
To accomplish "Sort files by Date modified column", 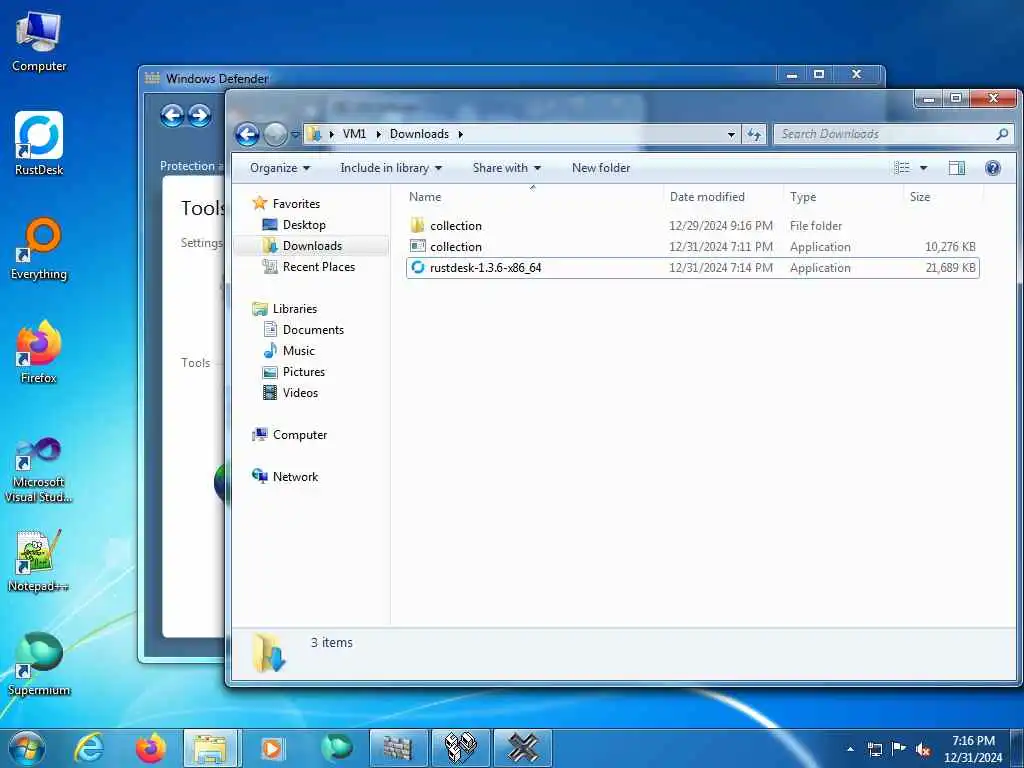I will click(723, 197).
